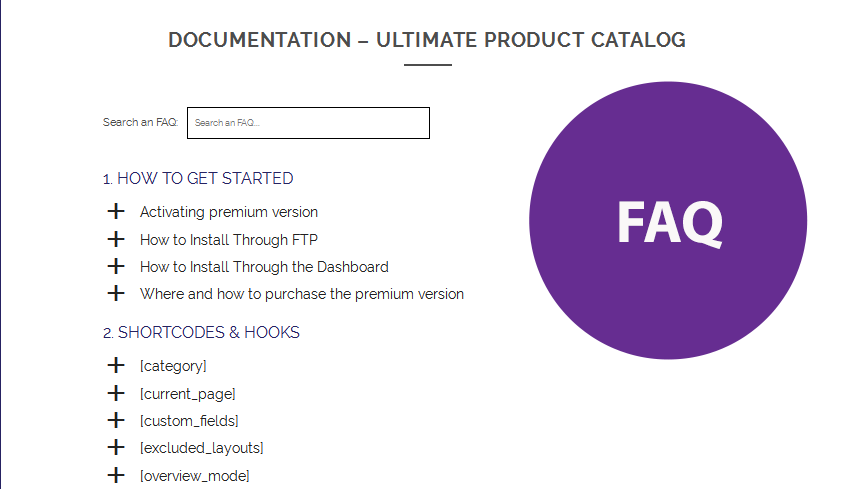Image resolution: width=854 pixels, height=489 pixels.
Task: Focus the Search an FAQ input field
Action: pyautogui.click(x=308, y=123)
